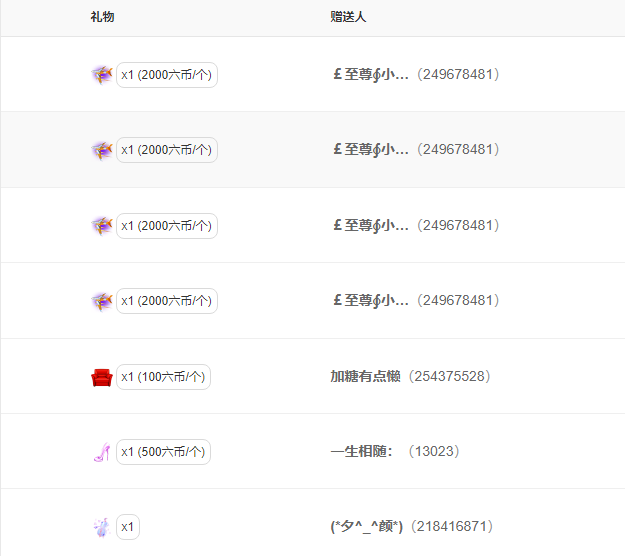The width and height of the screenshot is (625, 556).
Task: Click the ID number (254375528)
Action: coord(450,376)
